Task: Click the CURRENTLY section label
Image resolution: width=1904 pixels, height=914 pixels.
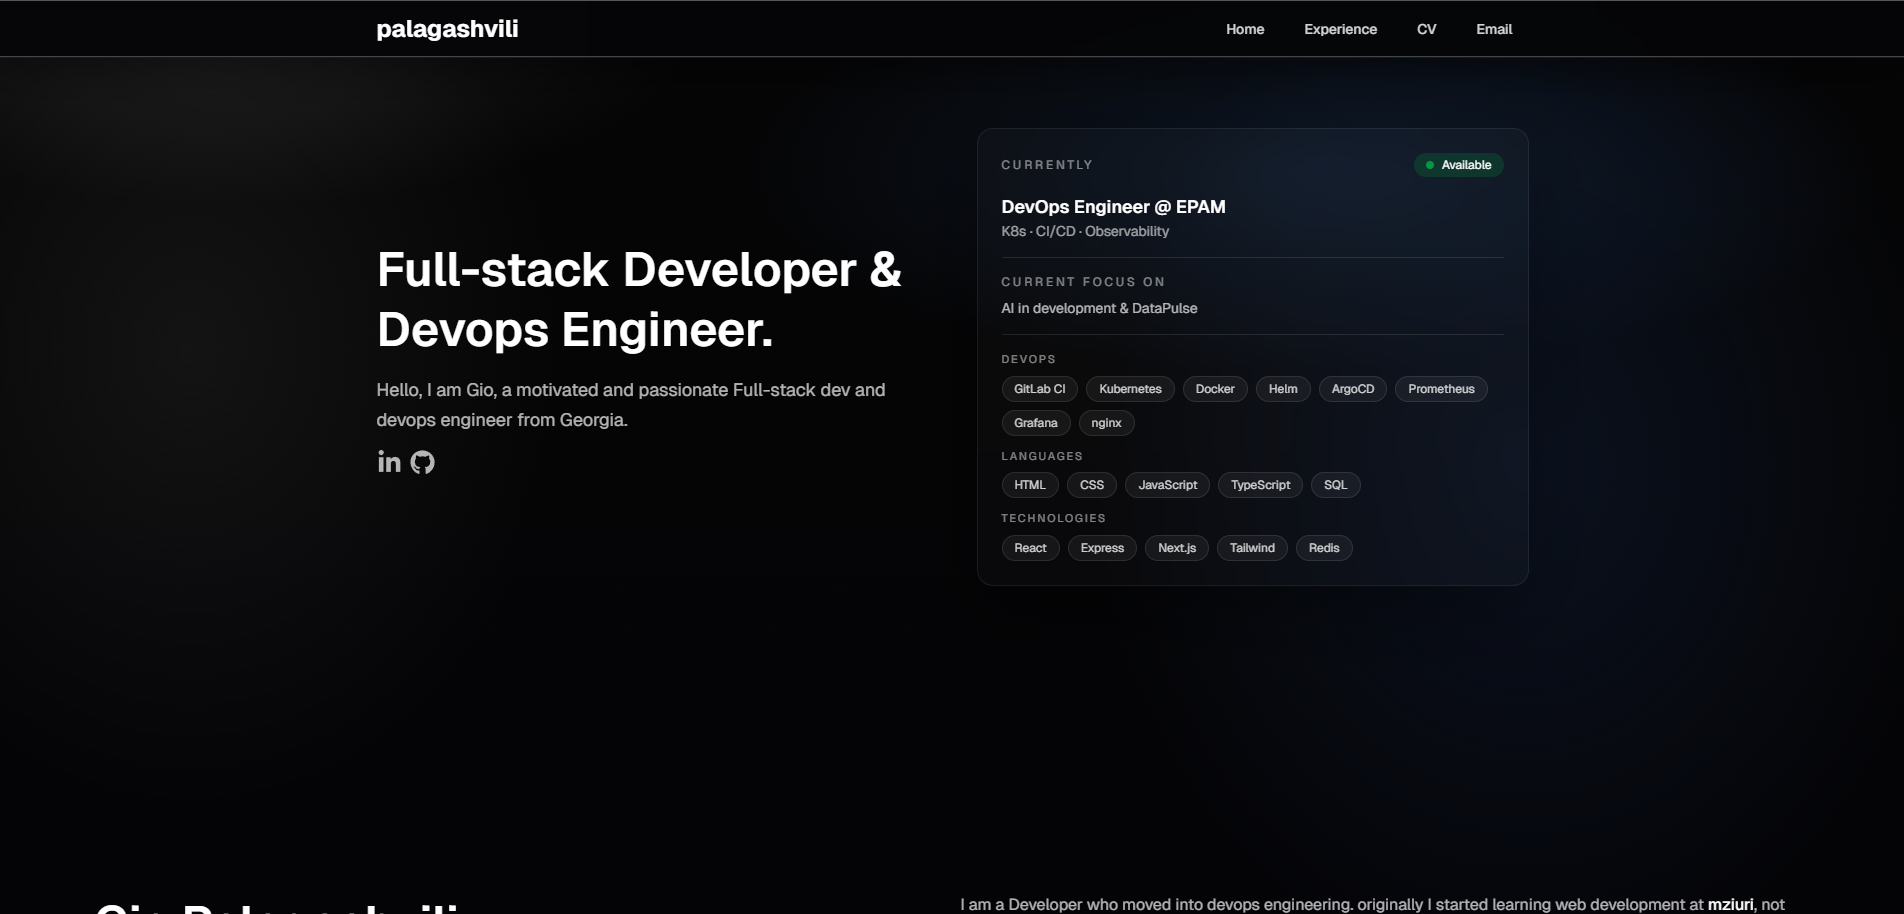Action: coord(1047,165)
